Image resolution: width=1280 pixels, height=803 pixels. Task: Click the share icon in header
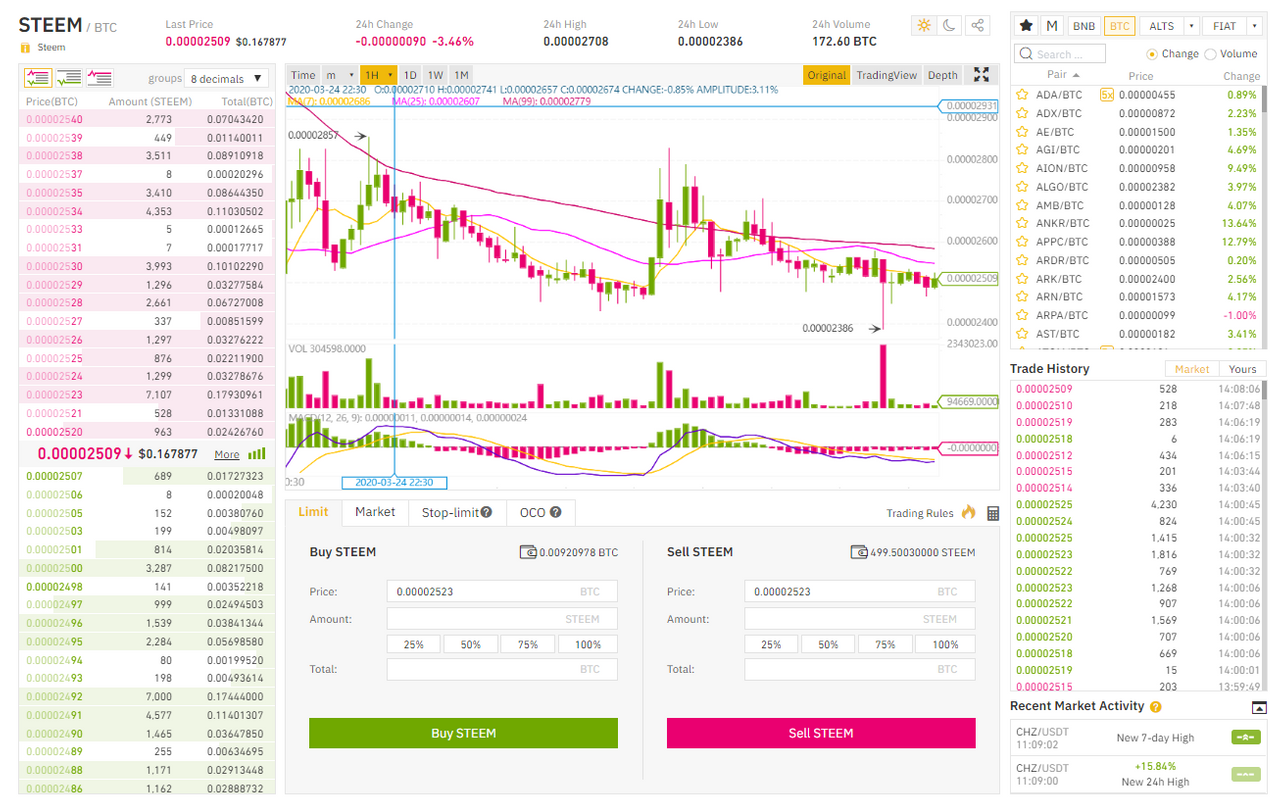[978, 25]
